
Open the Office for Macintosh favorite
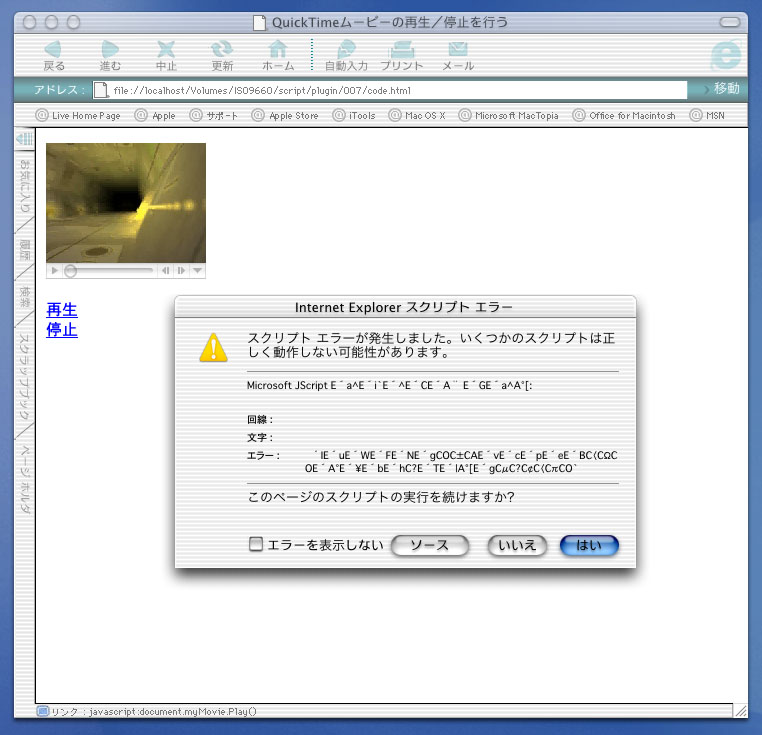(624, 116)
